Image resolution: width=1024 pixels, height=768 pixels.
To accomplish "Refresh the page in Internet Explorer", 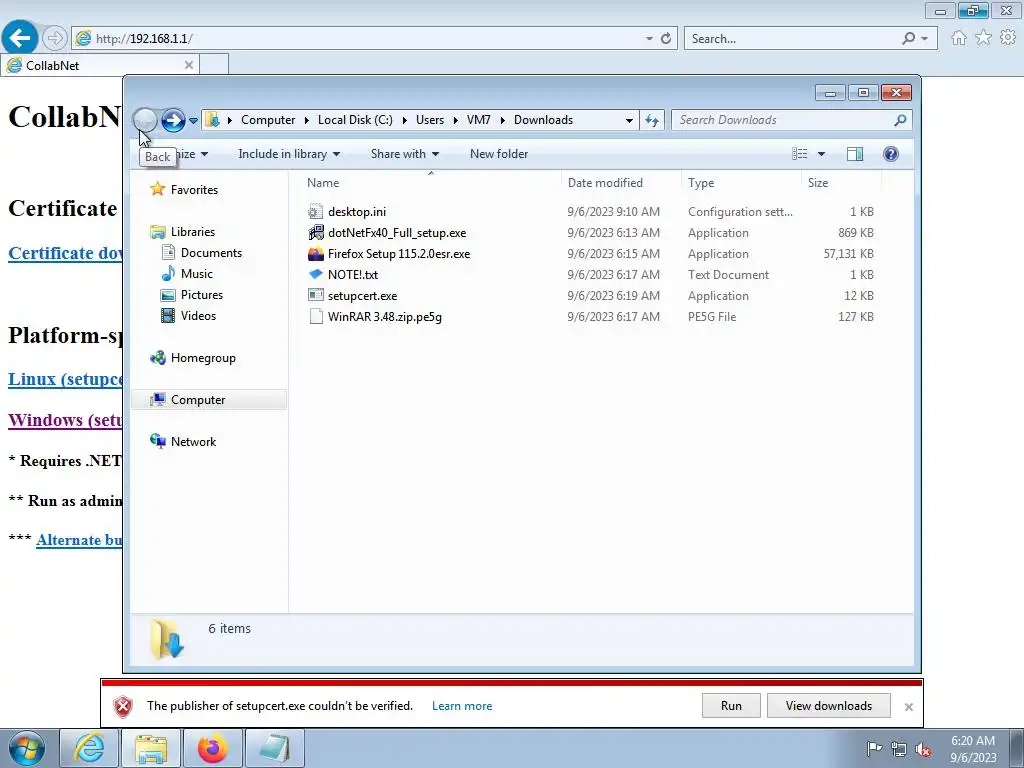I will pyautogui.click(x=666, y=39).
